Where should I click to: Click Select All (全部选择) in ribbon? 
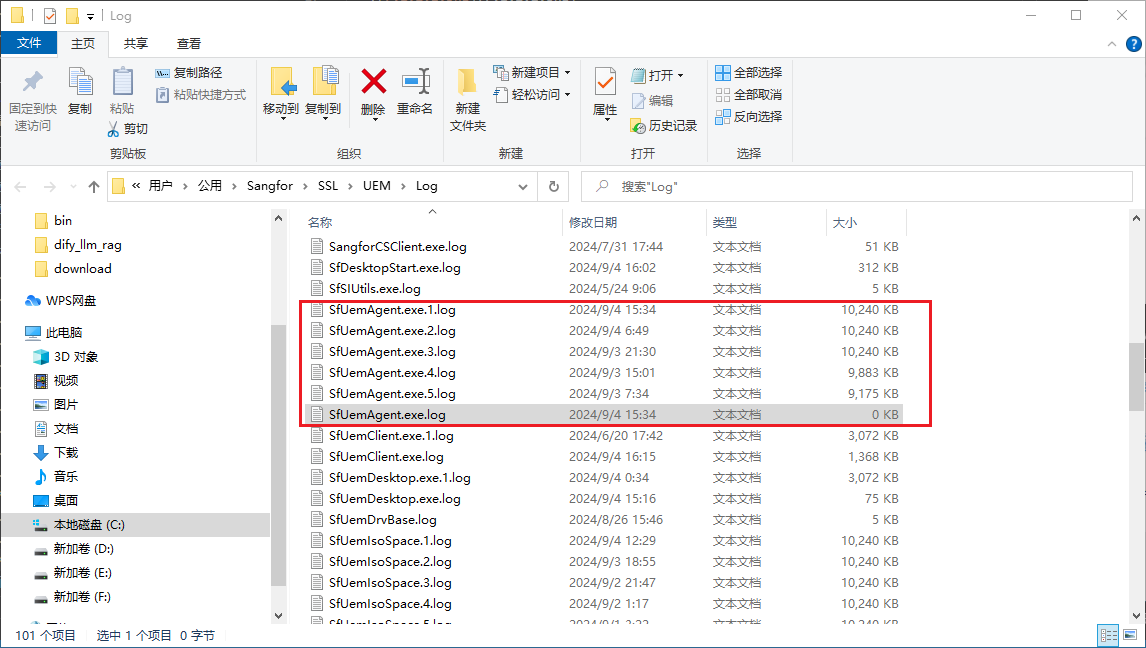[749, 73]
